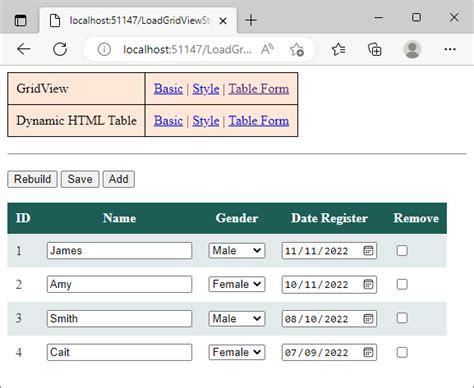
Task: Click the browser back arrow
Action: tap(24, 49)
